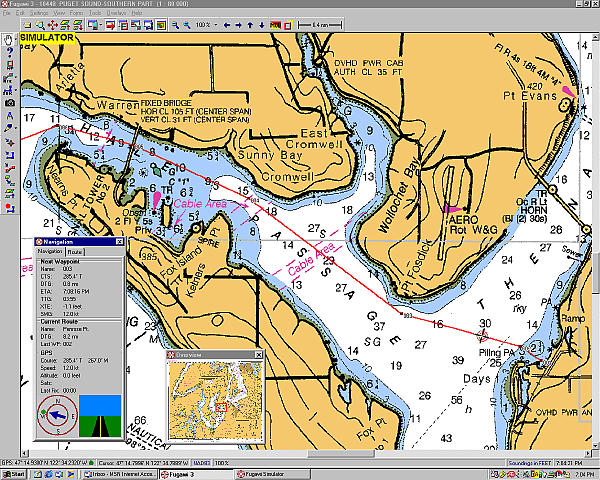The image size is (600, 480).
Task: Open the View menu
Action: 59,13
